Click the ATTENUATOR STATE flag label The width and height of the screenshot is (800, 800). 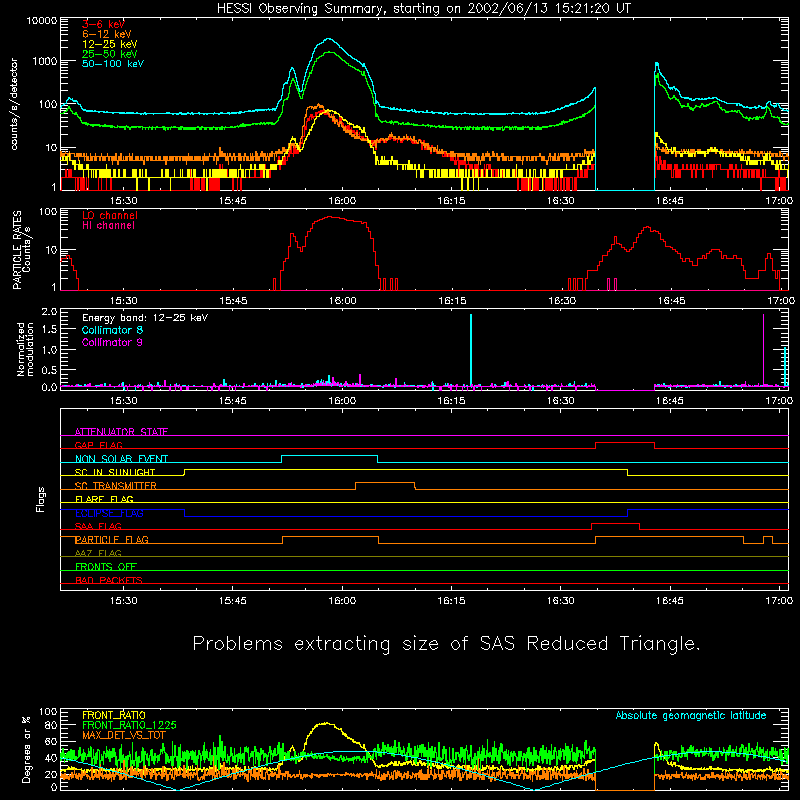tap(121, 432)
